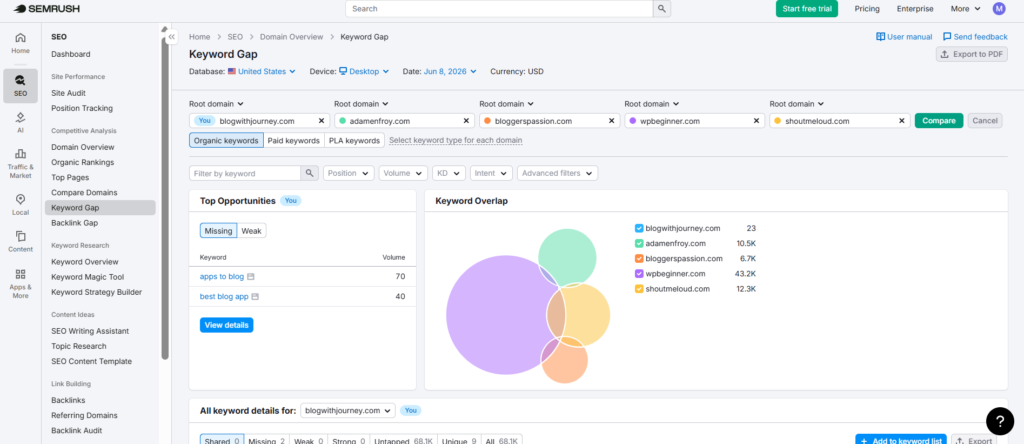Open the AI section icon

click(20, 123)
